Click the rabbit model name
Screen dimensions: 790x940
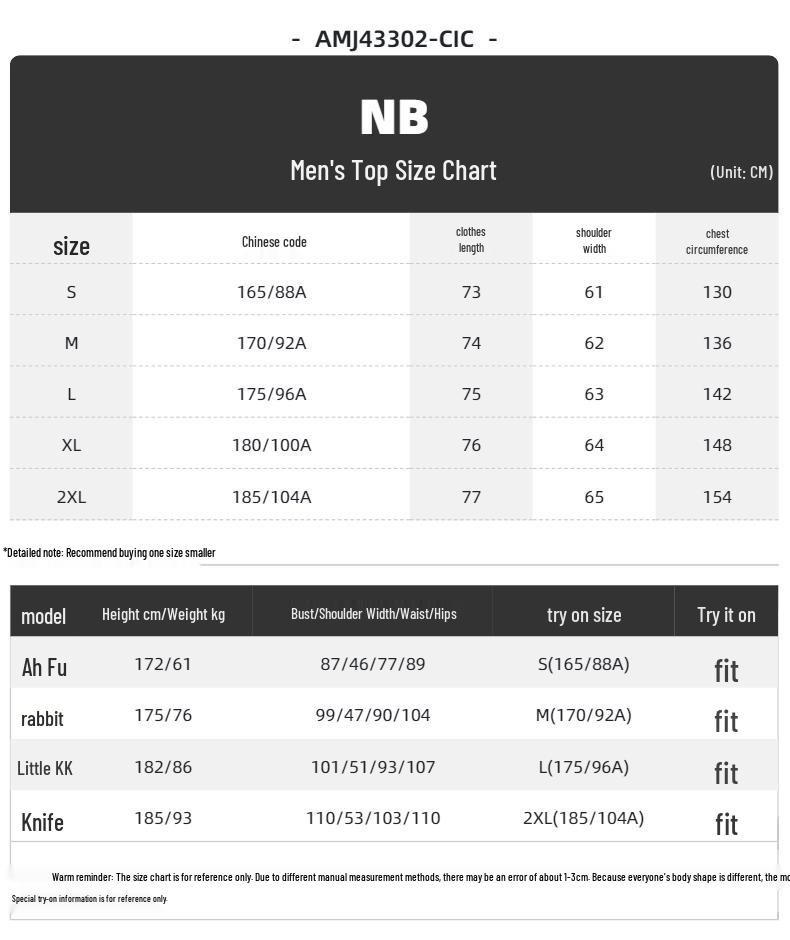(42, 719)
